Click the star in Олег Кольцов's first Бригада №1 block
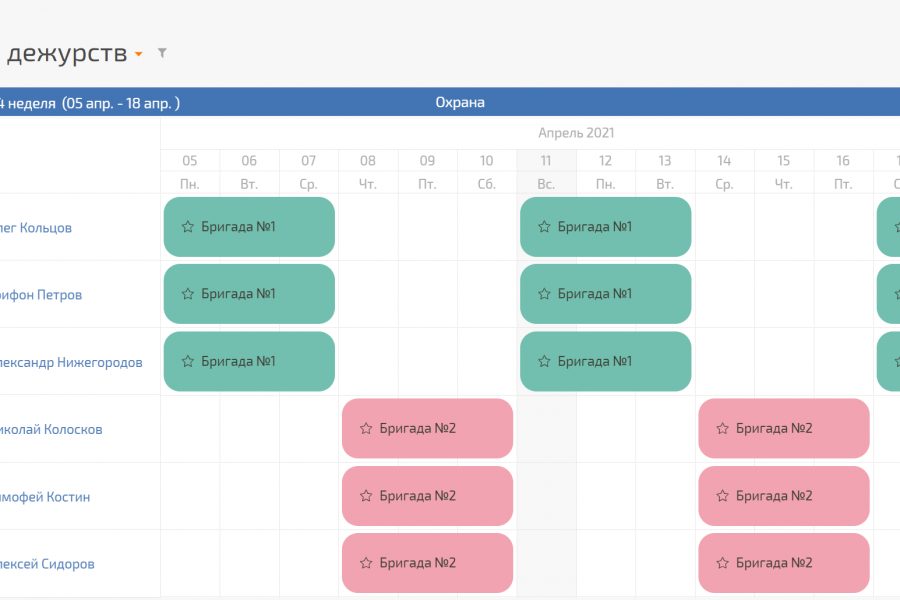The width and height of the screenshot is (900, 600). [187, 227]
